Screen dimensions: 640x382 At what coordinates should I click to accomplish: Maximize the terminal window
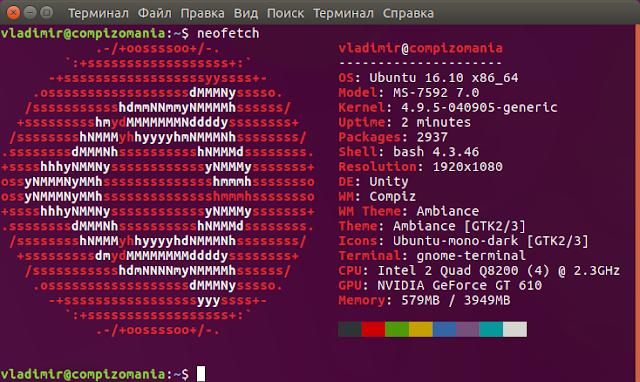[x=47, y=13]
